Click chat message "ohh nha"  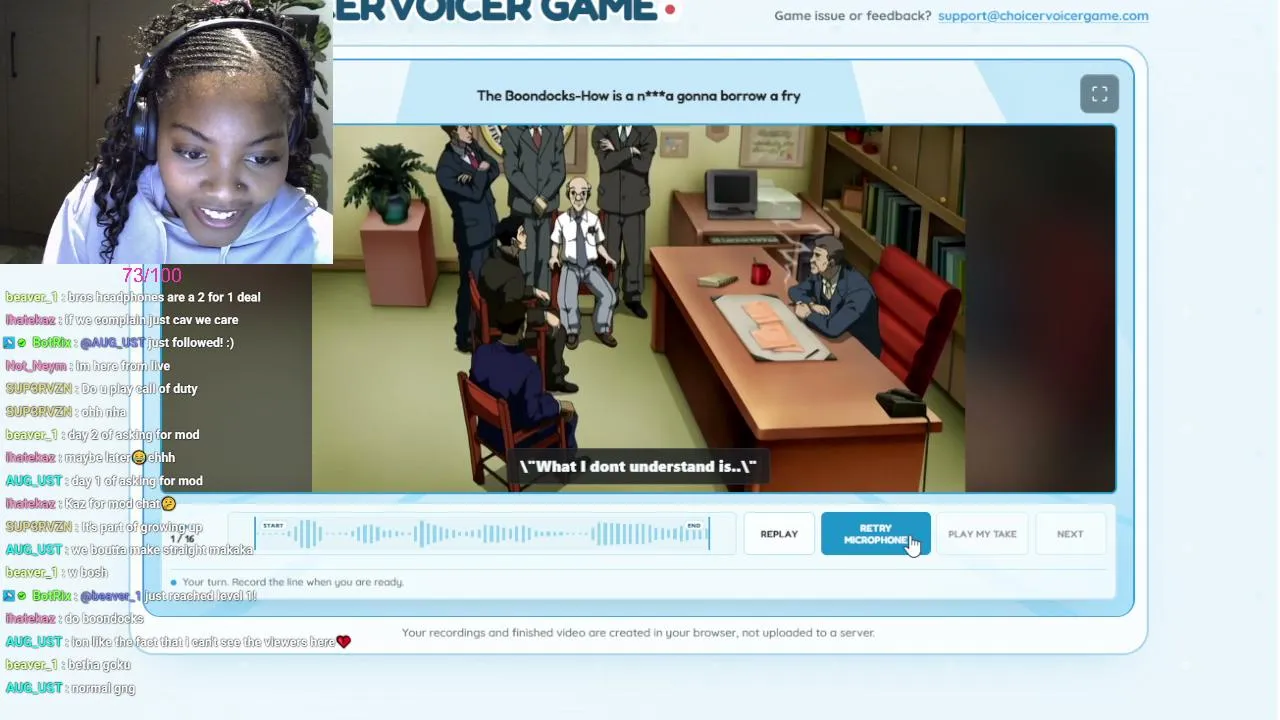pos(104,412)
